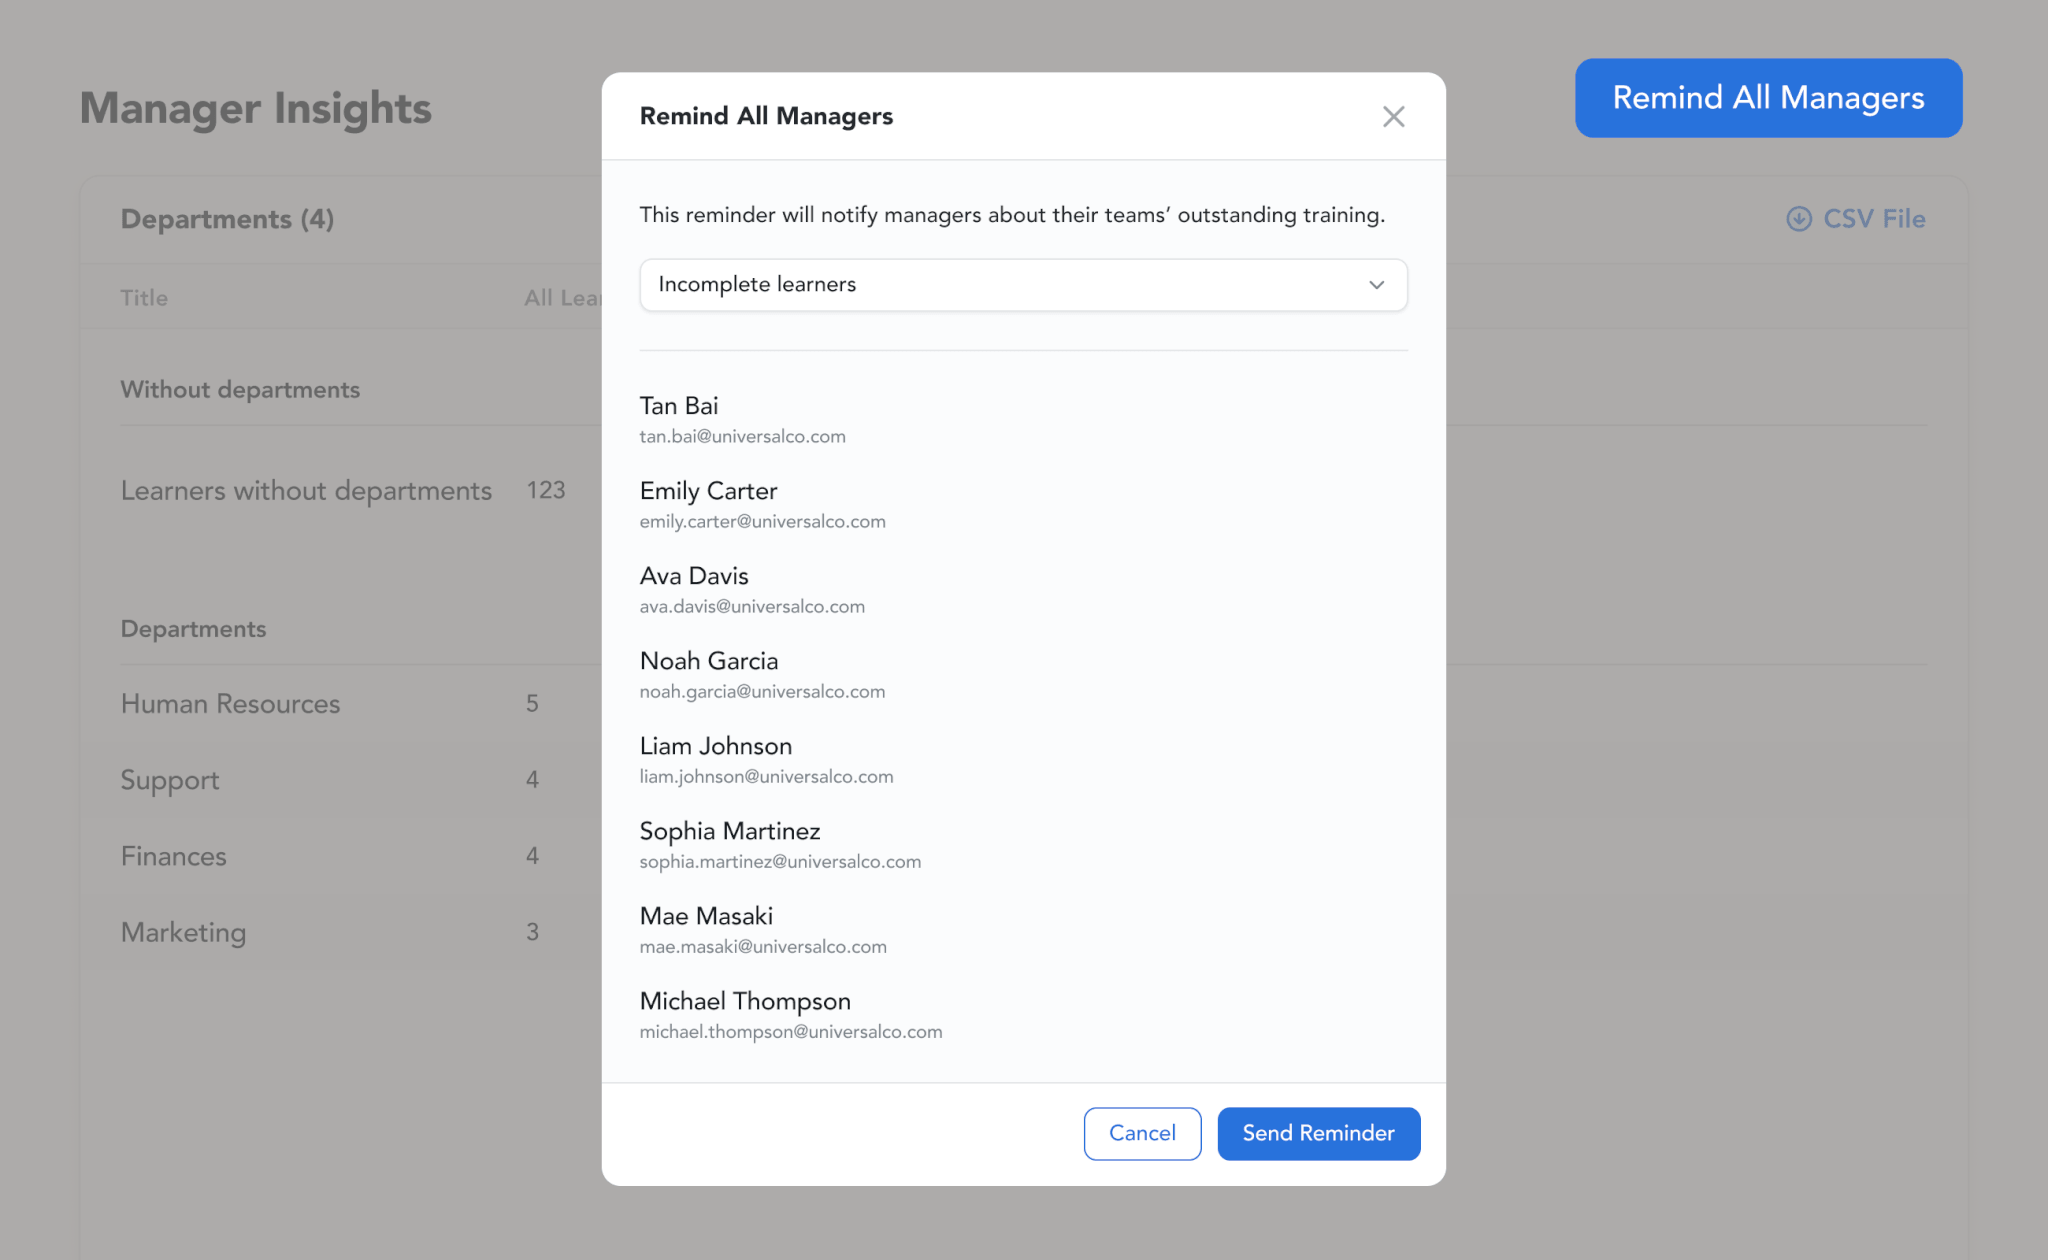This screenshot has width=2048, height=1260.
Task: Close the Remind All Managers dialog
Action: click(1393, 117)
